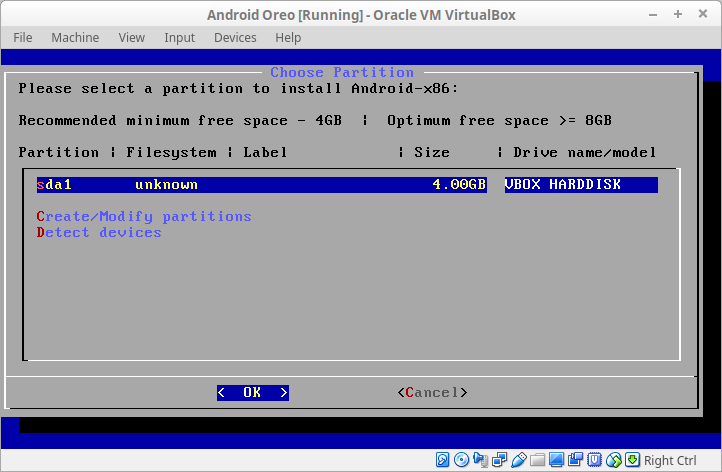Open the Help menu
The image size is (722, 472).
[288, 37]
